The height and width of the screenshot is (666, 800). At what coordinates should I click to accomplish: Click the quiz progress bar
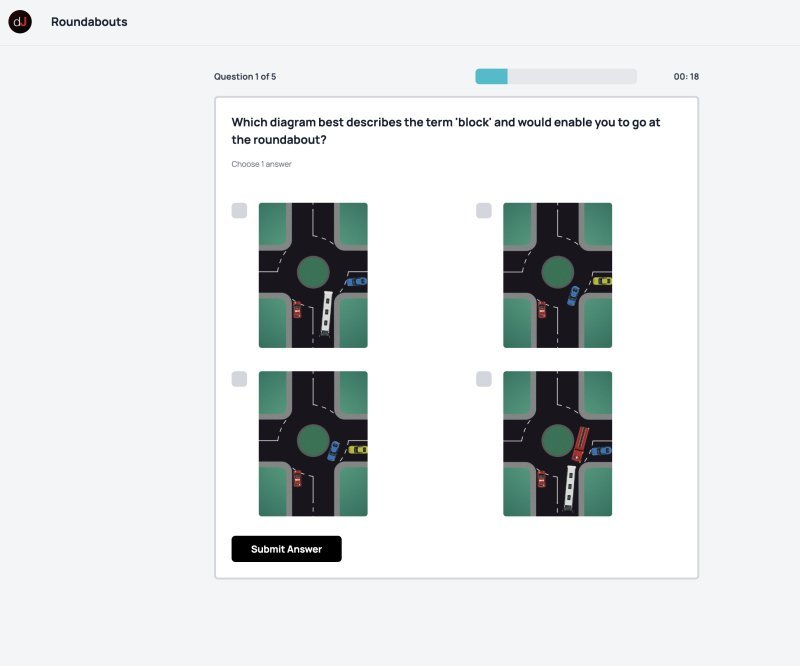pos(555,77)
